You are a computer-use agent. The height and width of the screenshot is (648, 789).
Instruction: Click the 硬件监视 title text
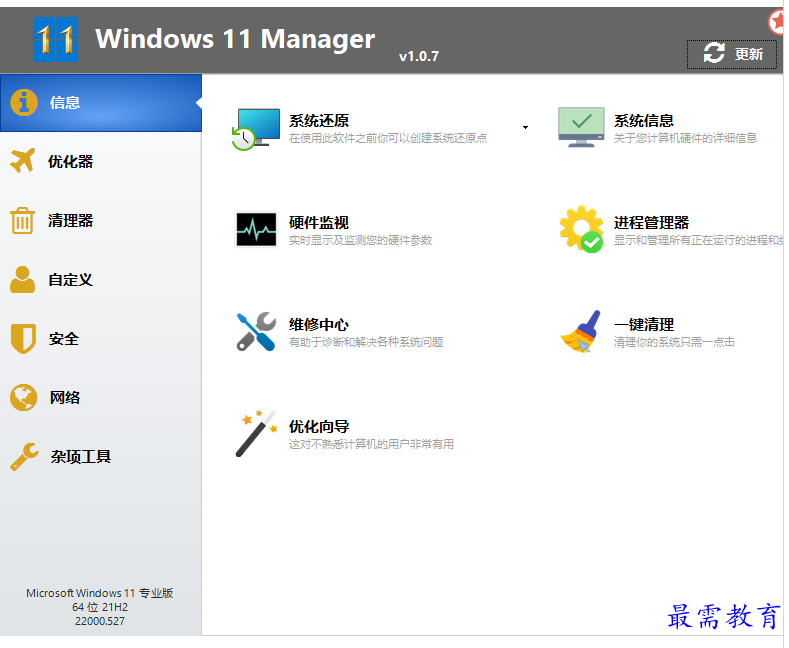(x=319, y=222)
